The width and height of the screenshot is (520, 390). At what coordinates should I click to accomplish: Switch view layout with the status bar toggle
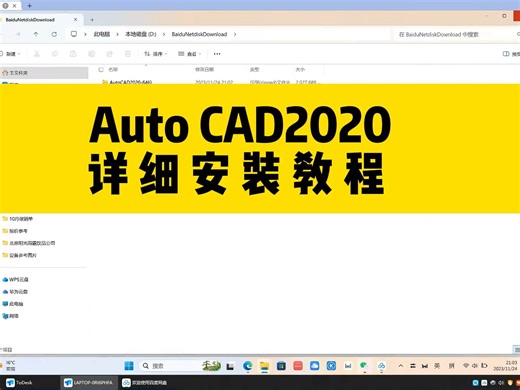(516, 349)
